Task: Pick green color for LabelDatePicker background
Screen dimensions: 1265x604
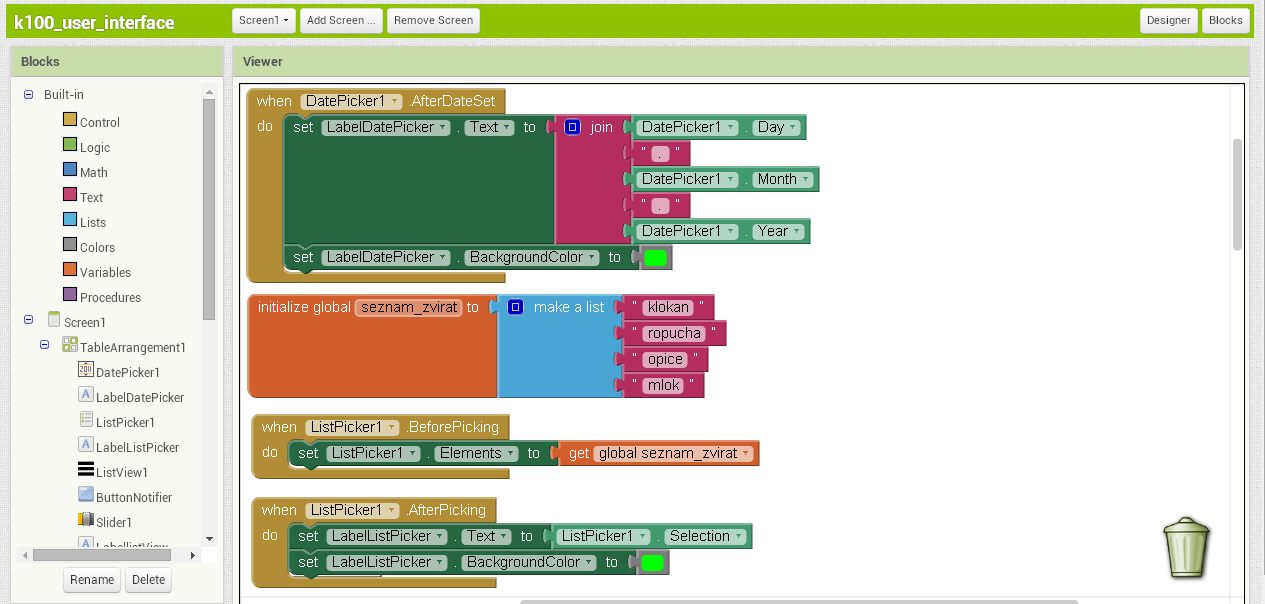Action: coord(655,258)
